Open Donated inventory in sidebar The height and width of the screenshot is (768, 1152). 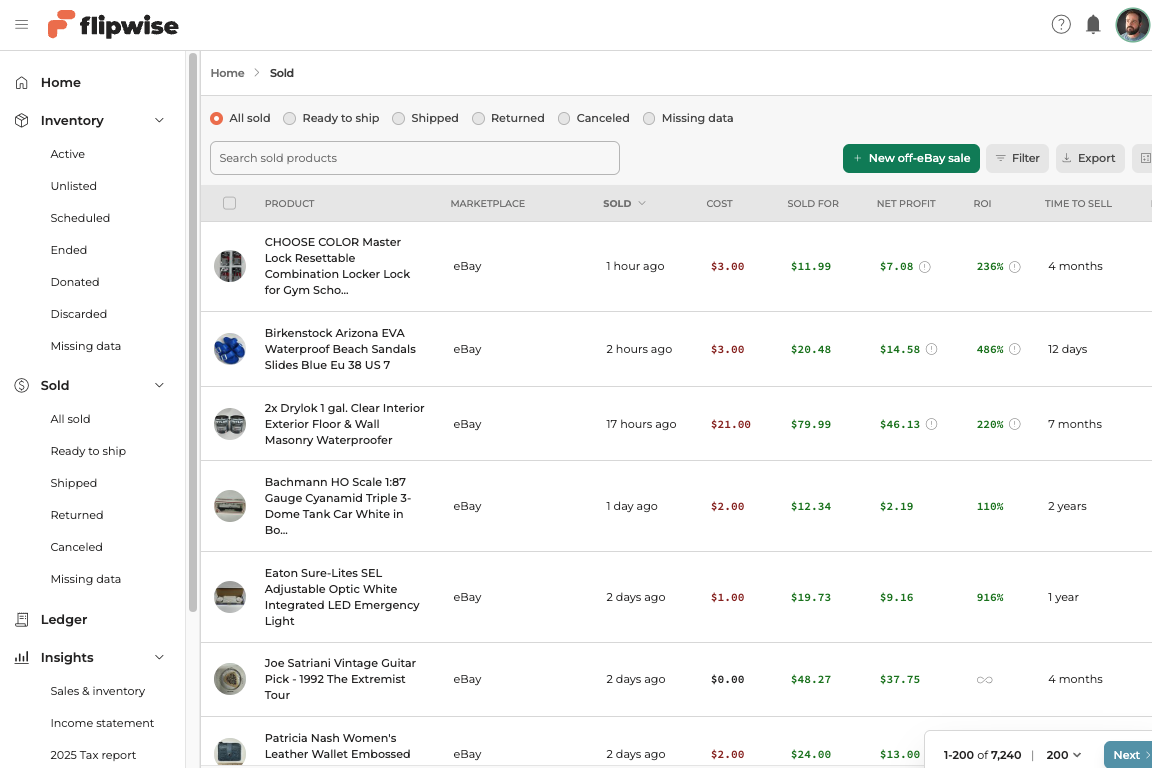coord(75,281)
